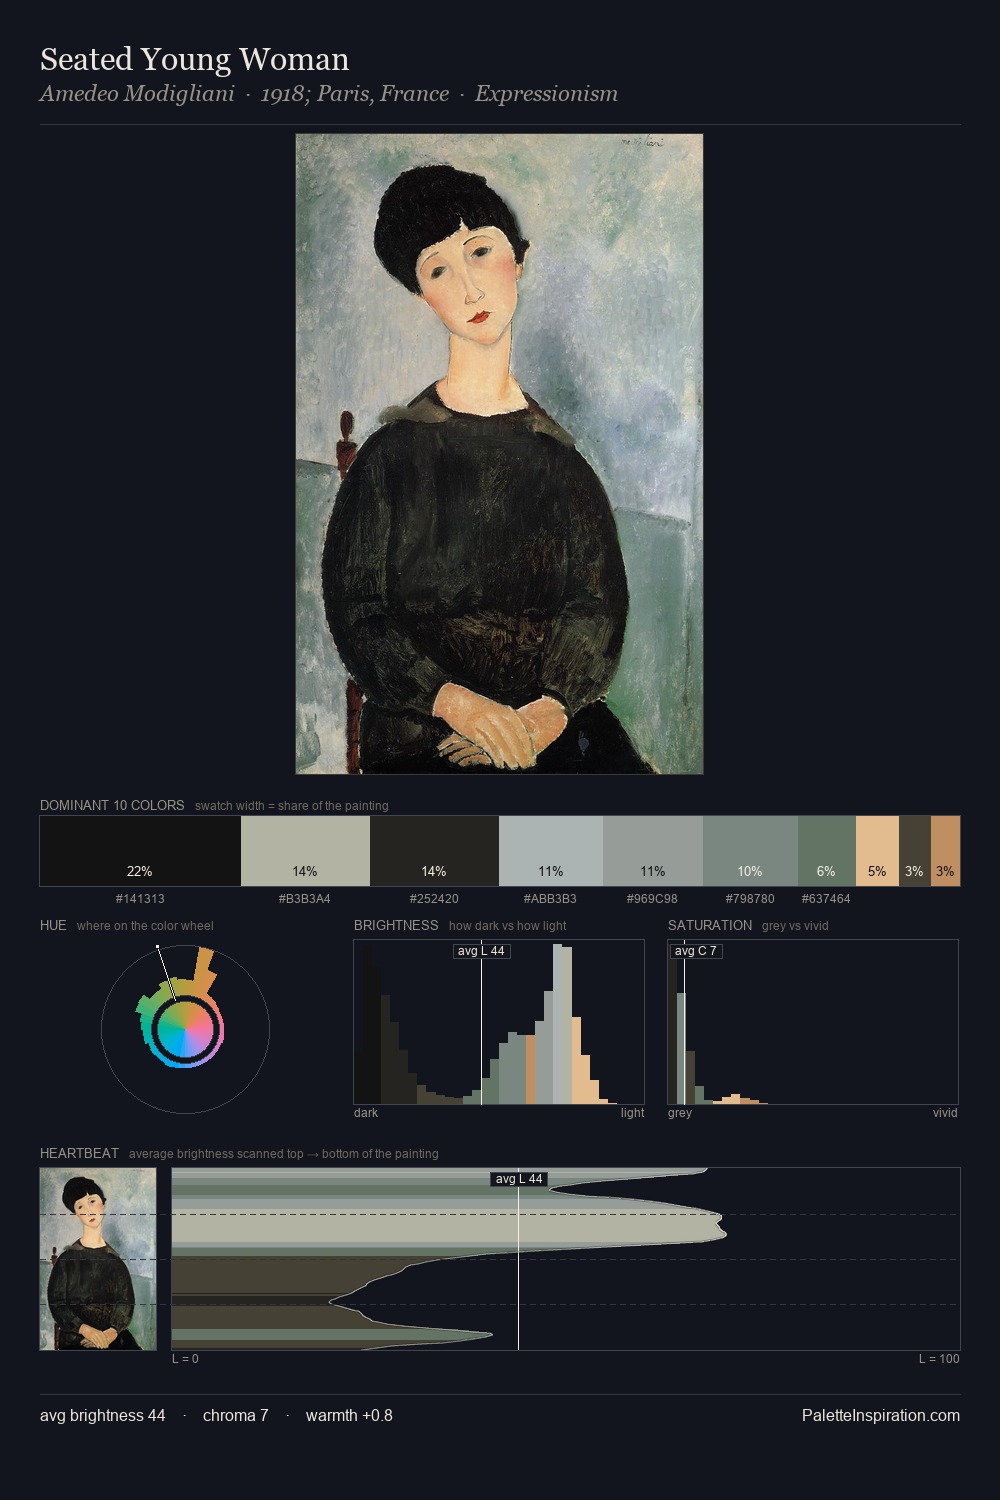
Task: Select the 11% grey swatch #969C98
Action: click(653, 851)
